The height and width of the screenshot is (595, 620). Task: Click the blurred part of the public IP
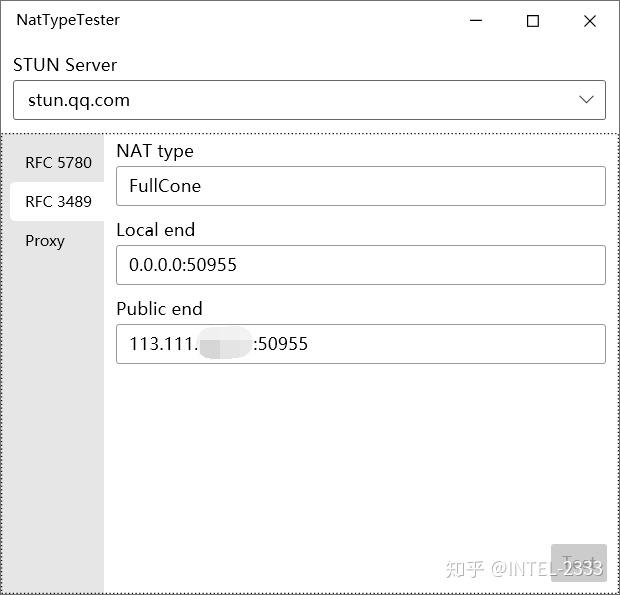tap(225, 344)
